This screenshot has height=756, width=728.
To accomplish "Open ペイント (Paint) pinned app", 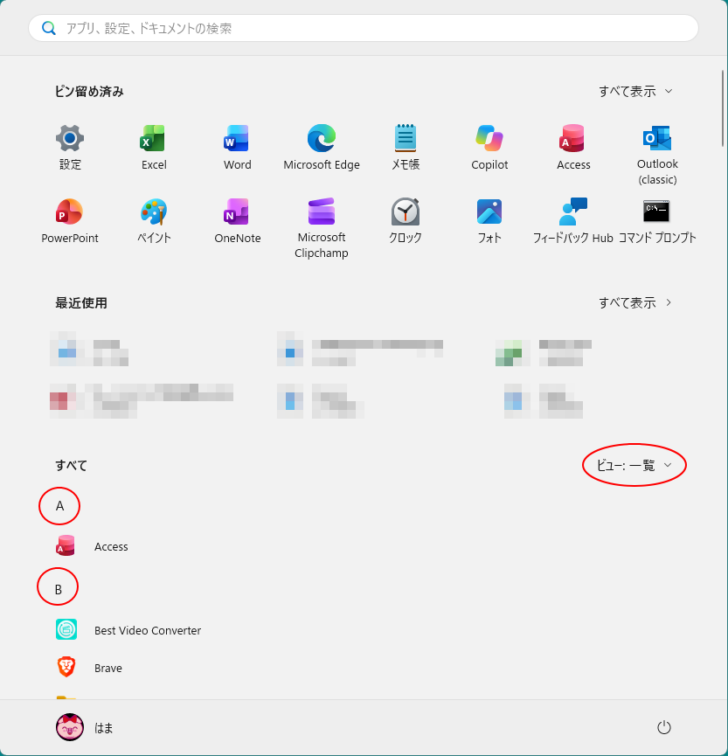I will 154,221.
